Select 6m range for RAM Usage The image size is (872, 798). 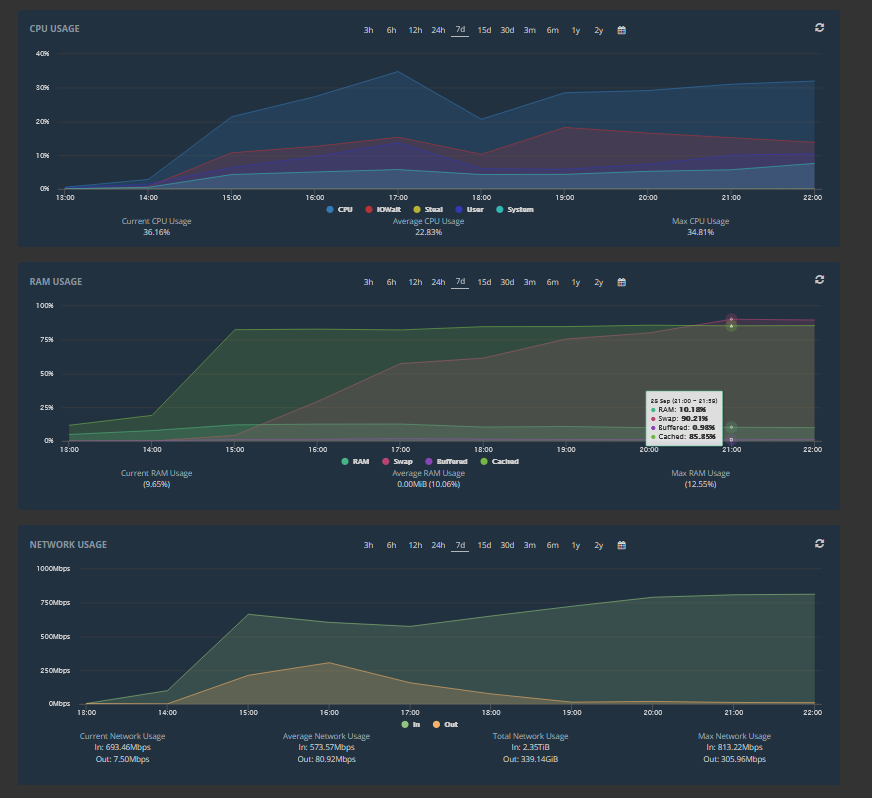552,282
